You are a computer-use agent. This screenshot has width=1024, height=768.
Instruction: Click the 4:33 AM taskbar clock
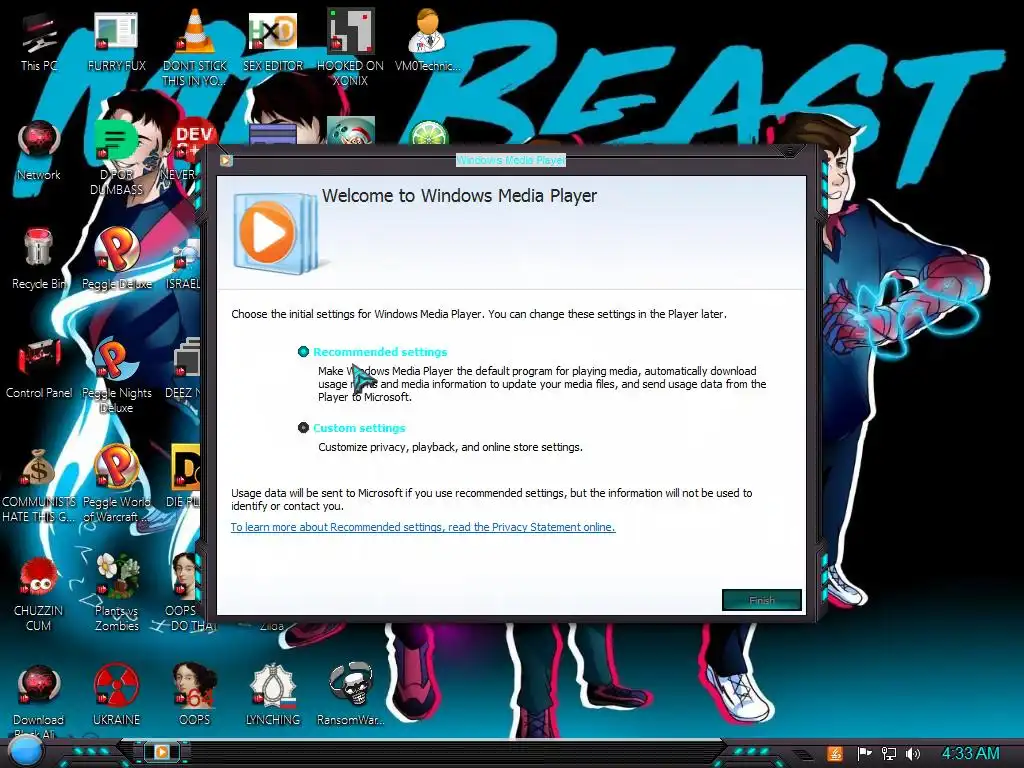[970, 753]
